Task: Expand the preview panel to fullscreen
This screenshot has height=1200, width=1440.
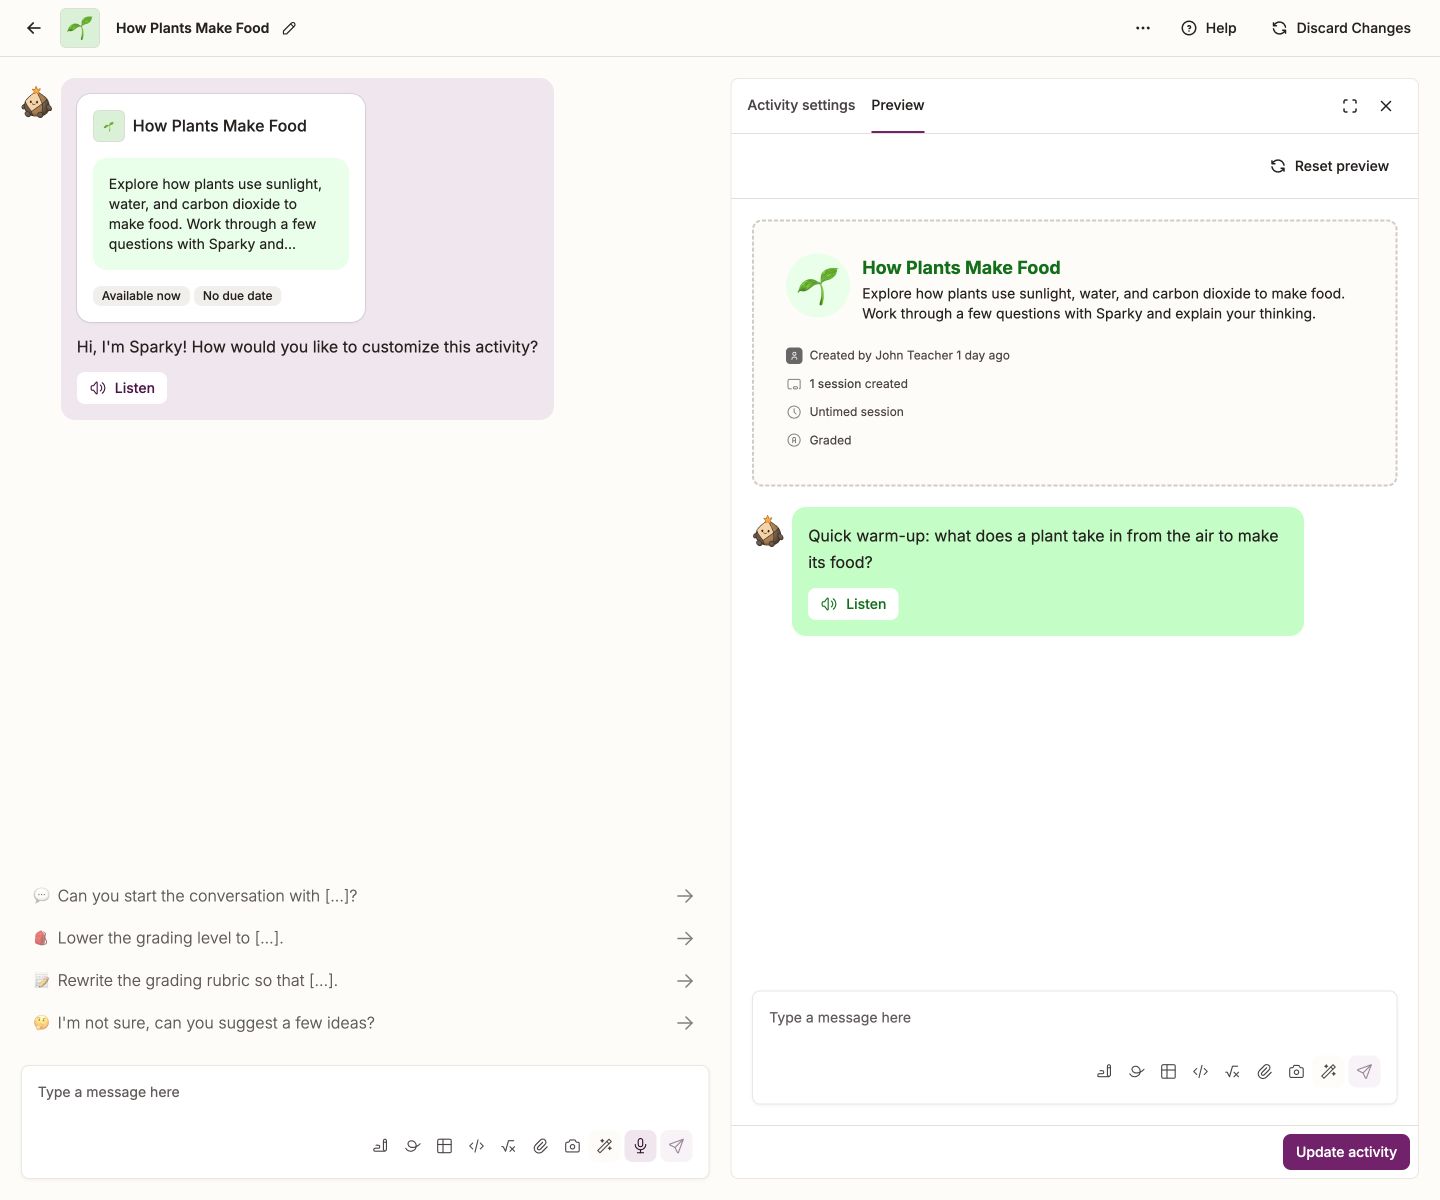Action: point(1350,106)
